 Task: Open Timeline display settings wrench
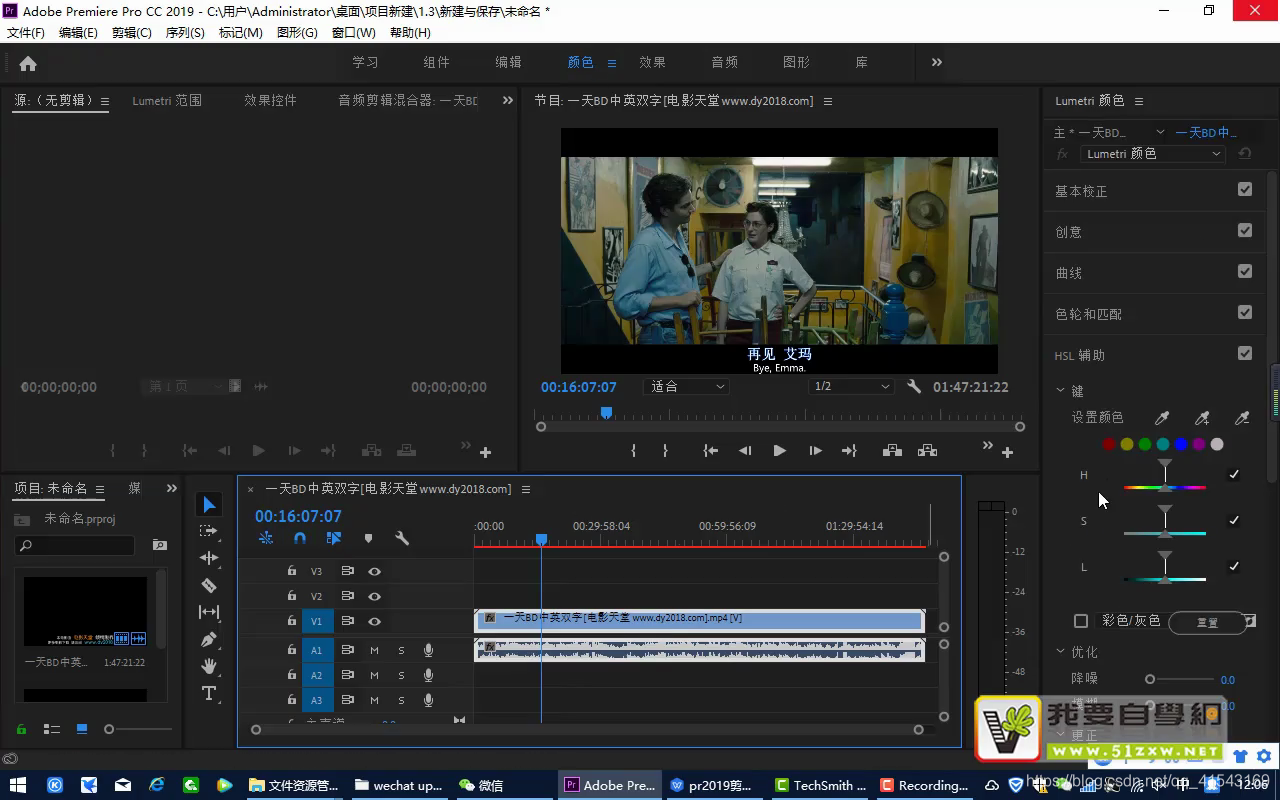point(402,538)
